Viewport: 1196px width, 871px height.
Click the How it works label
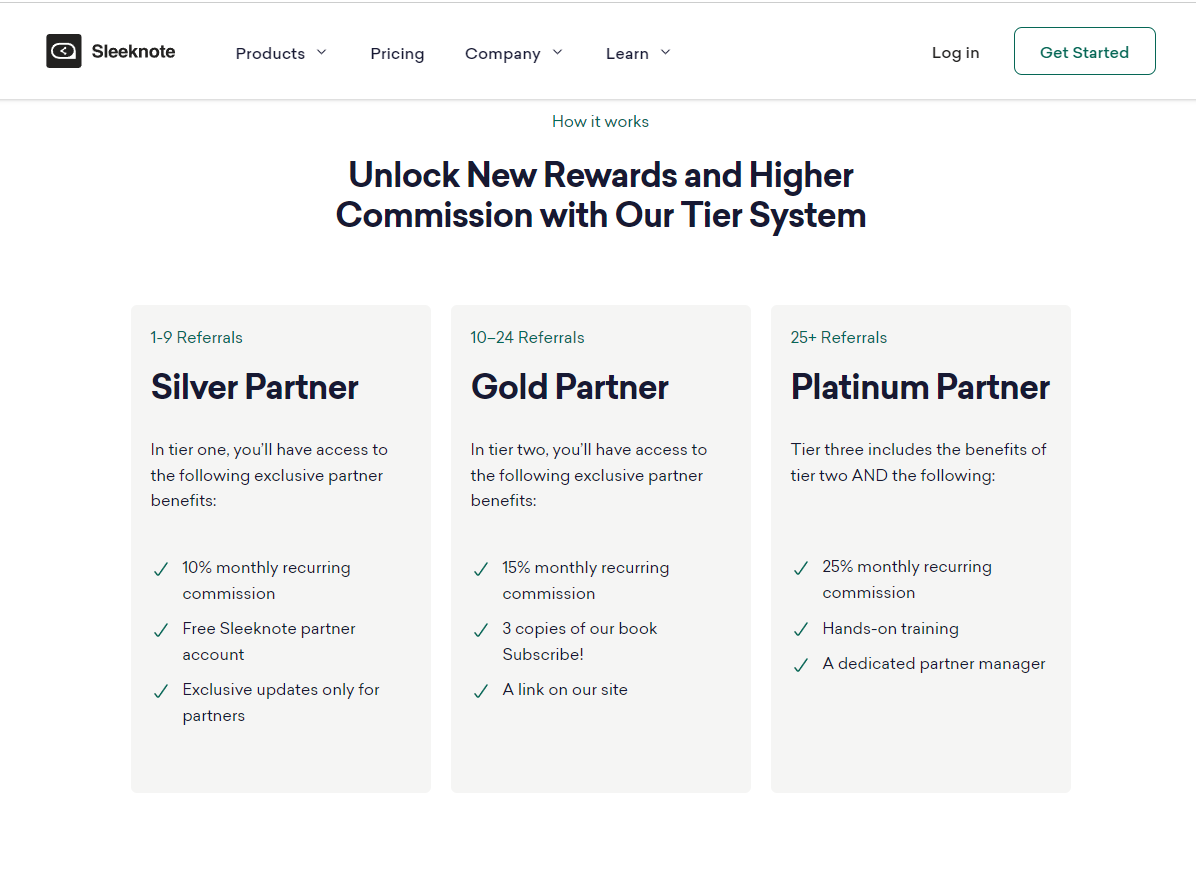600,121
